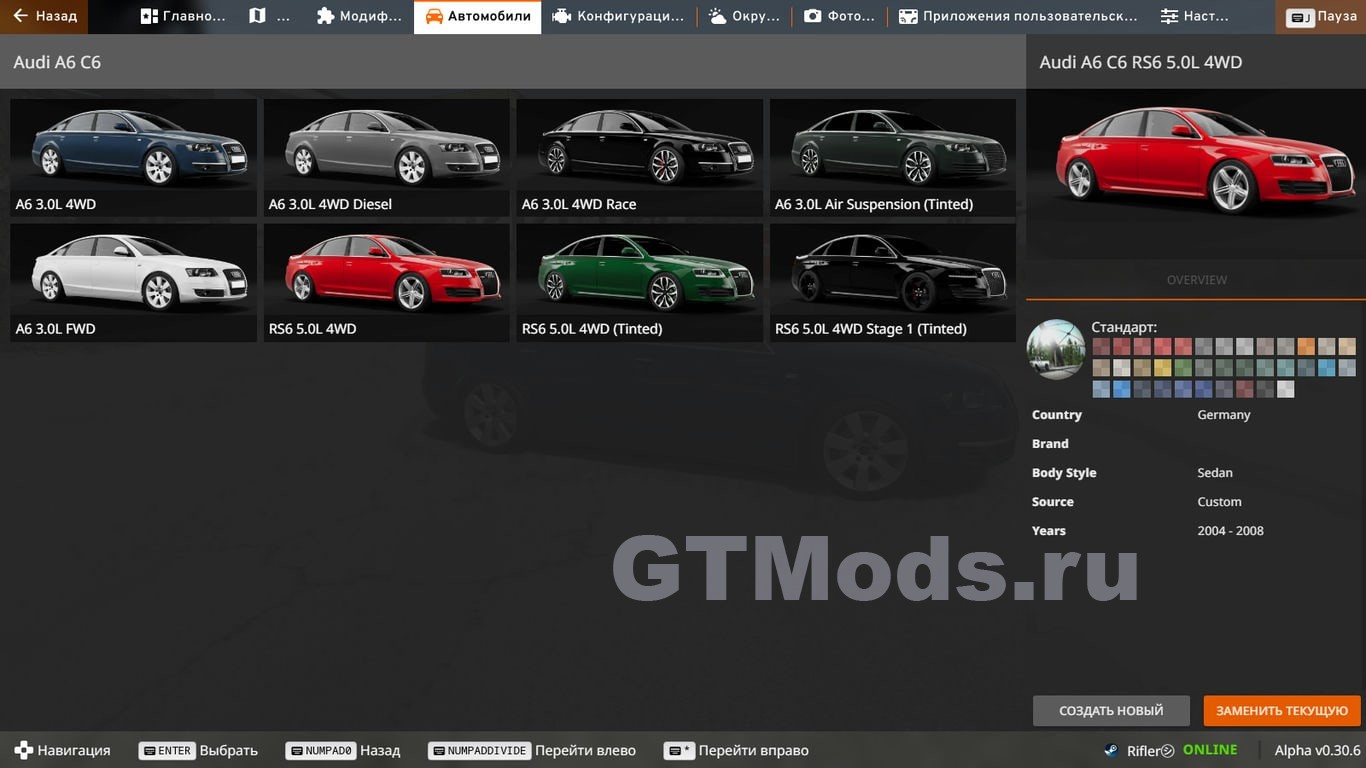This screenshot has width=1366, height=768.
Task: Click the Audi A6 C6 RS6 5.0L 4WD title
Action: tap(1141, 62)
